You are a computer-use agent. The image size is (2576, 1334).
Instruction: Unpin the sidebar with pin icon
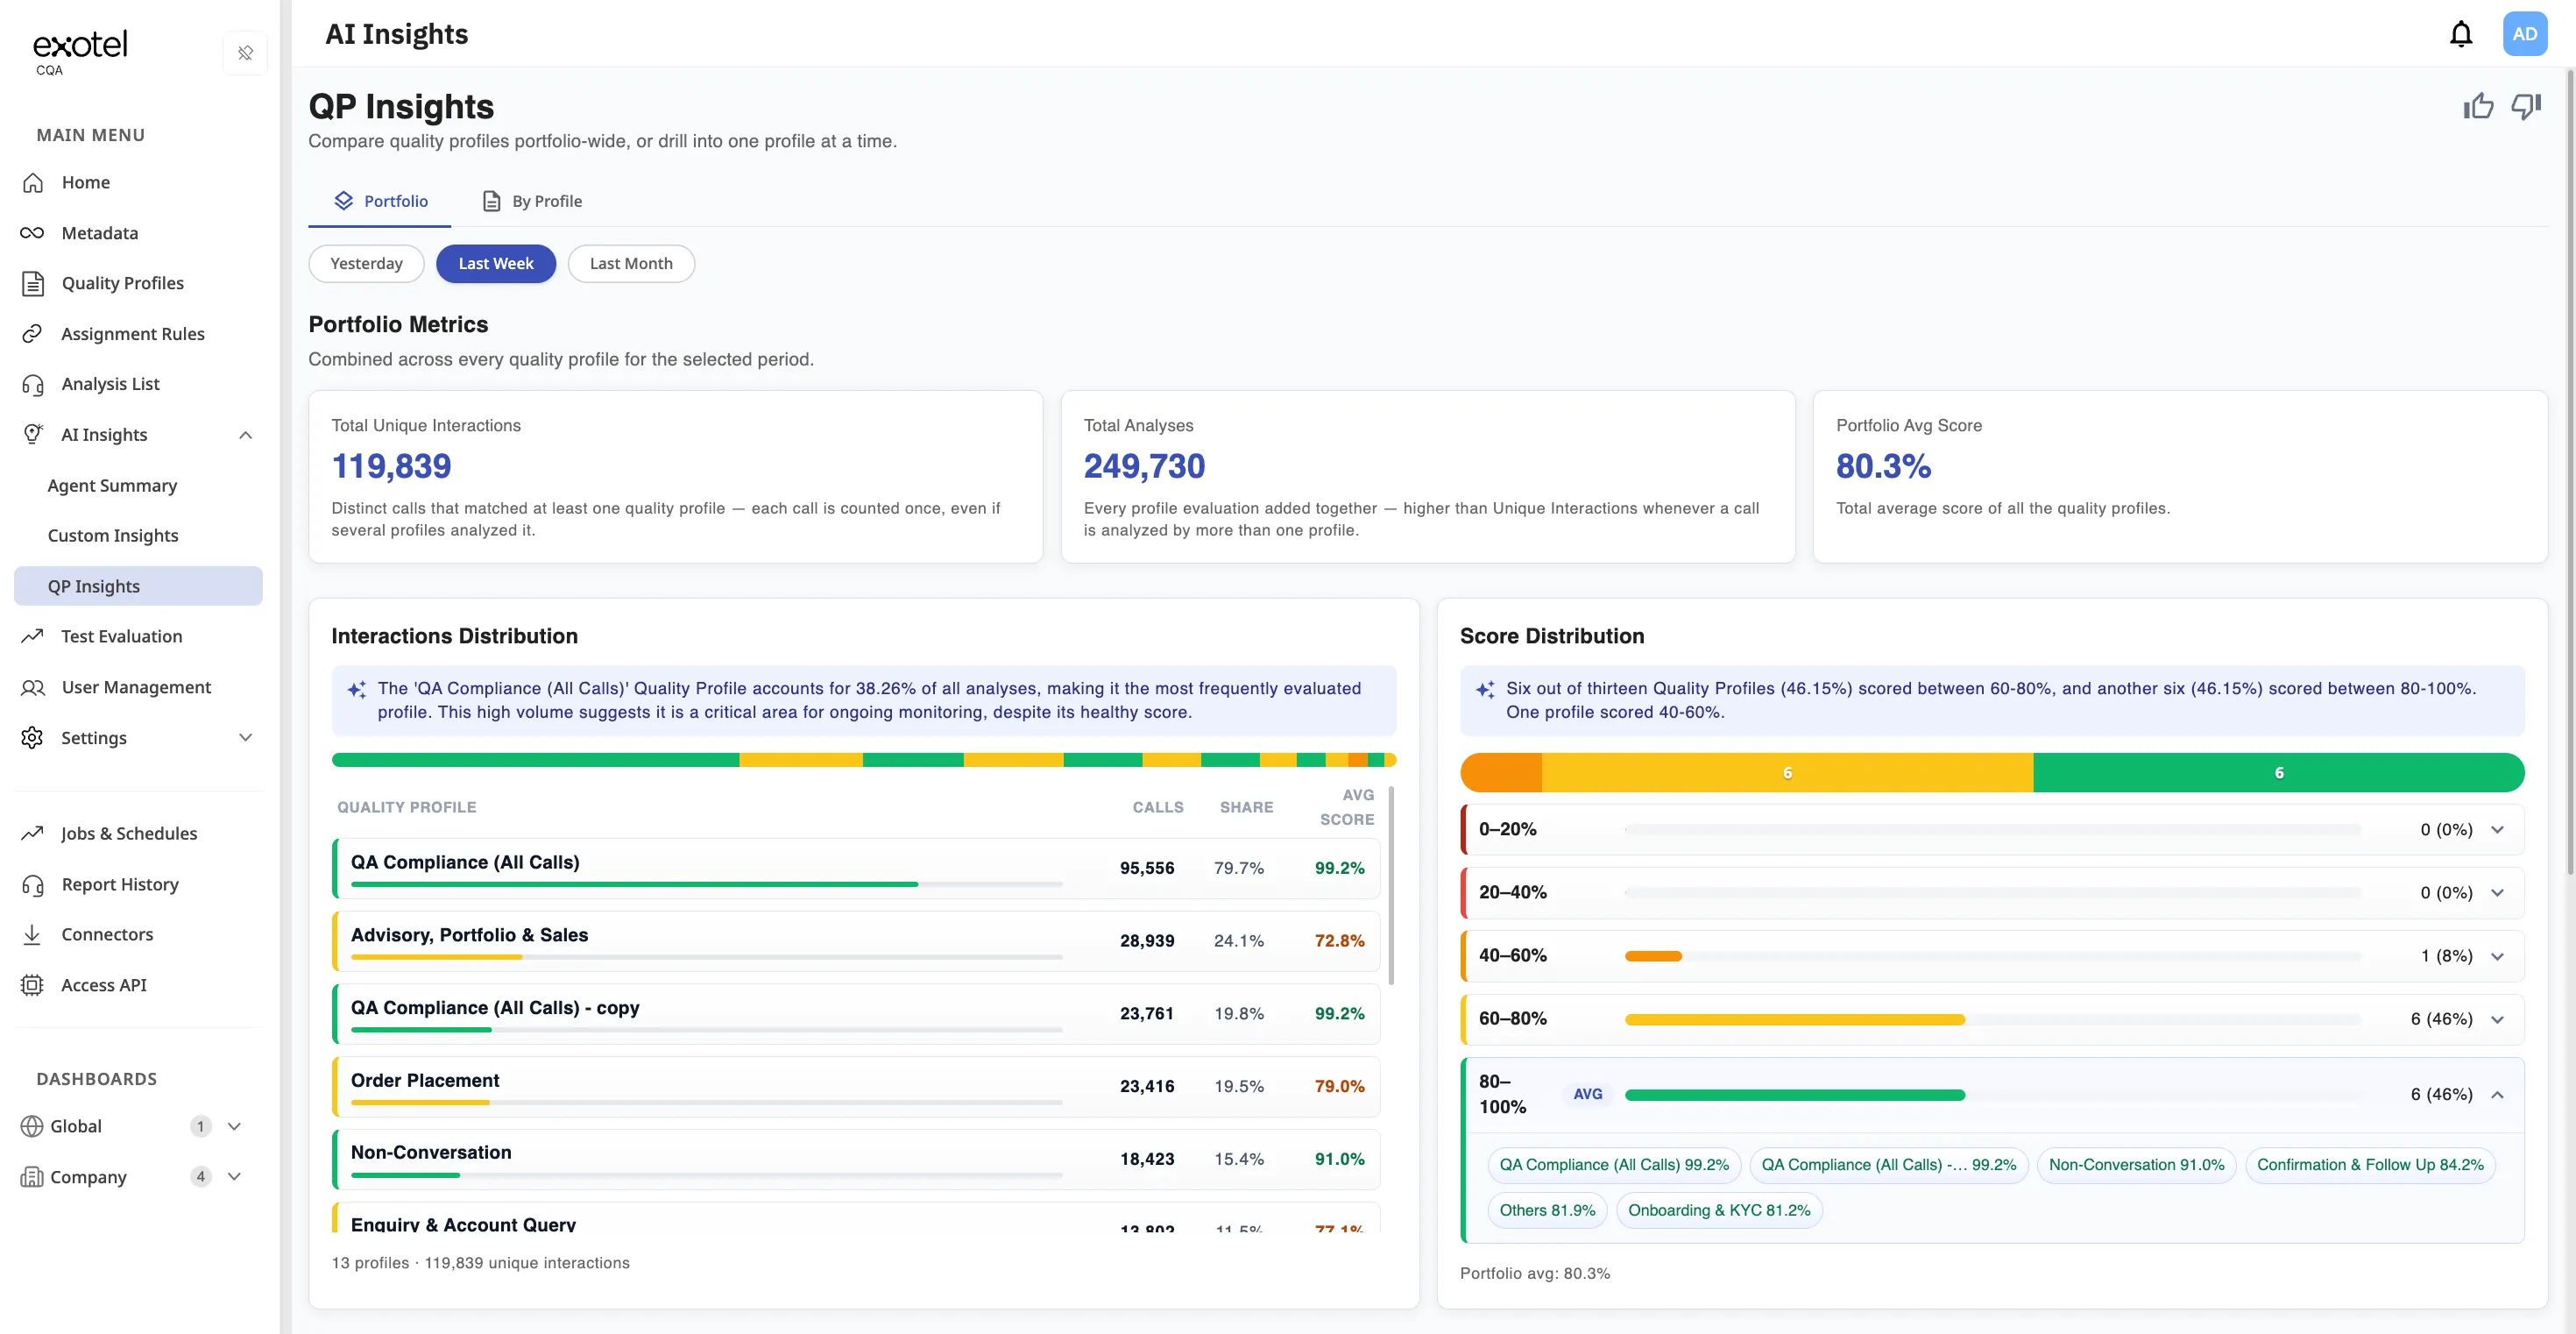(x=245, y=53)
